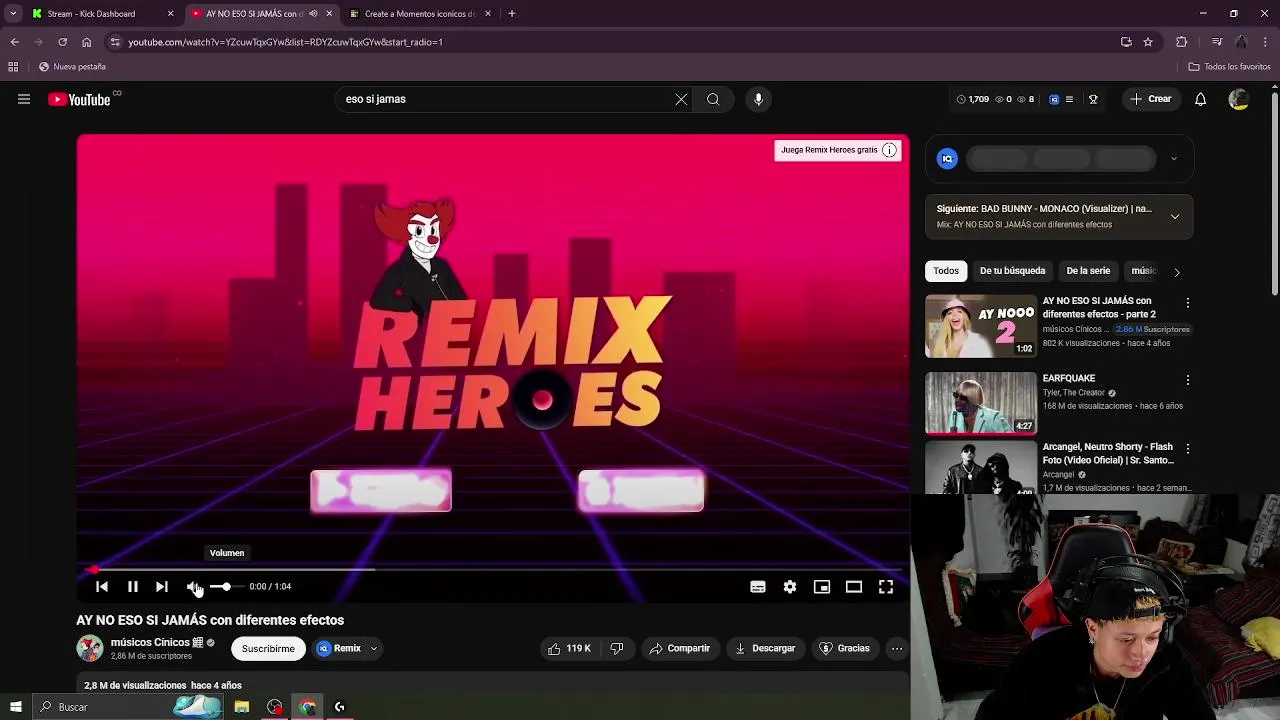Viewport: 1280px width, 720px height.
Task: Click the ad info icon
Action: point(889,150)
